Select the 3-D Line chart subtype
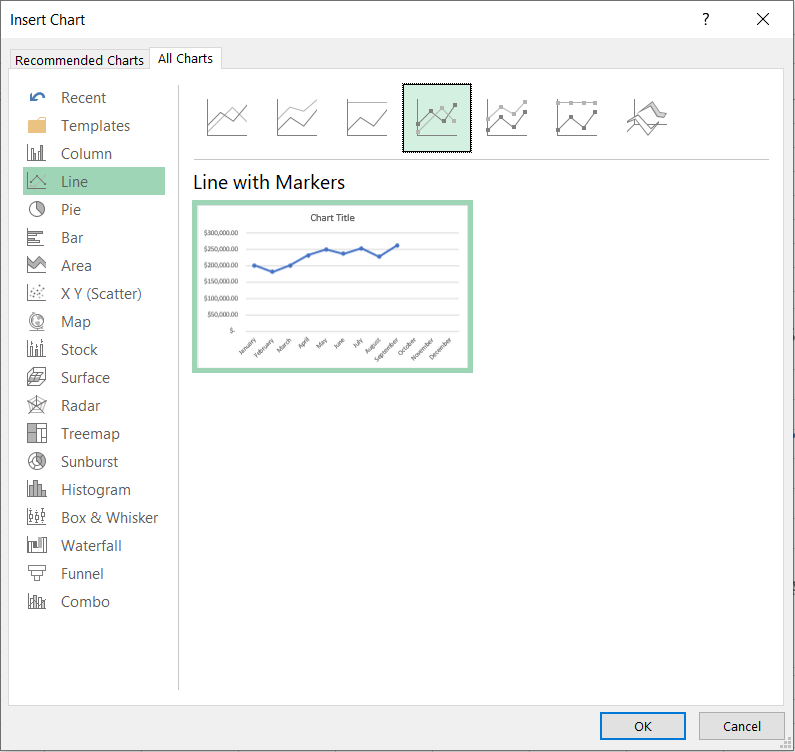Image resolution: width=795 pixels, height=752 pixels. tap(647, 118)
